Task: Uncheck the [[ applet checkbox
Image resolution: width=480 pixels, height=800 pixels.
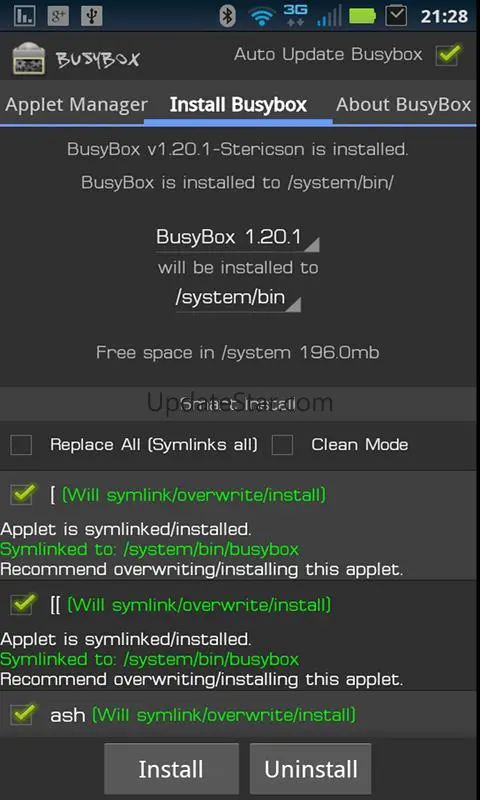Action: pos(23,605)
